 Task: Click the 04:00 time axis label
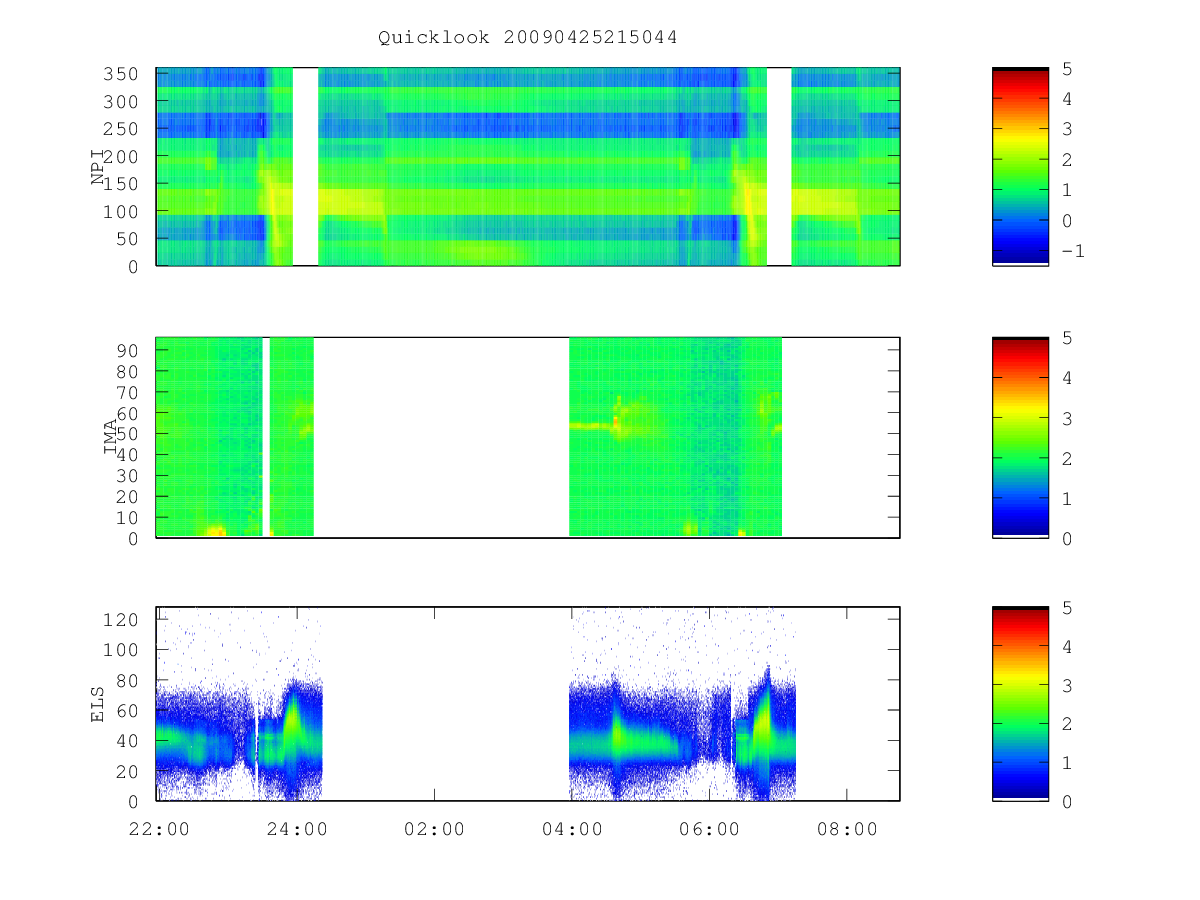572,829
